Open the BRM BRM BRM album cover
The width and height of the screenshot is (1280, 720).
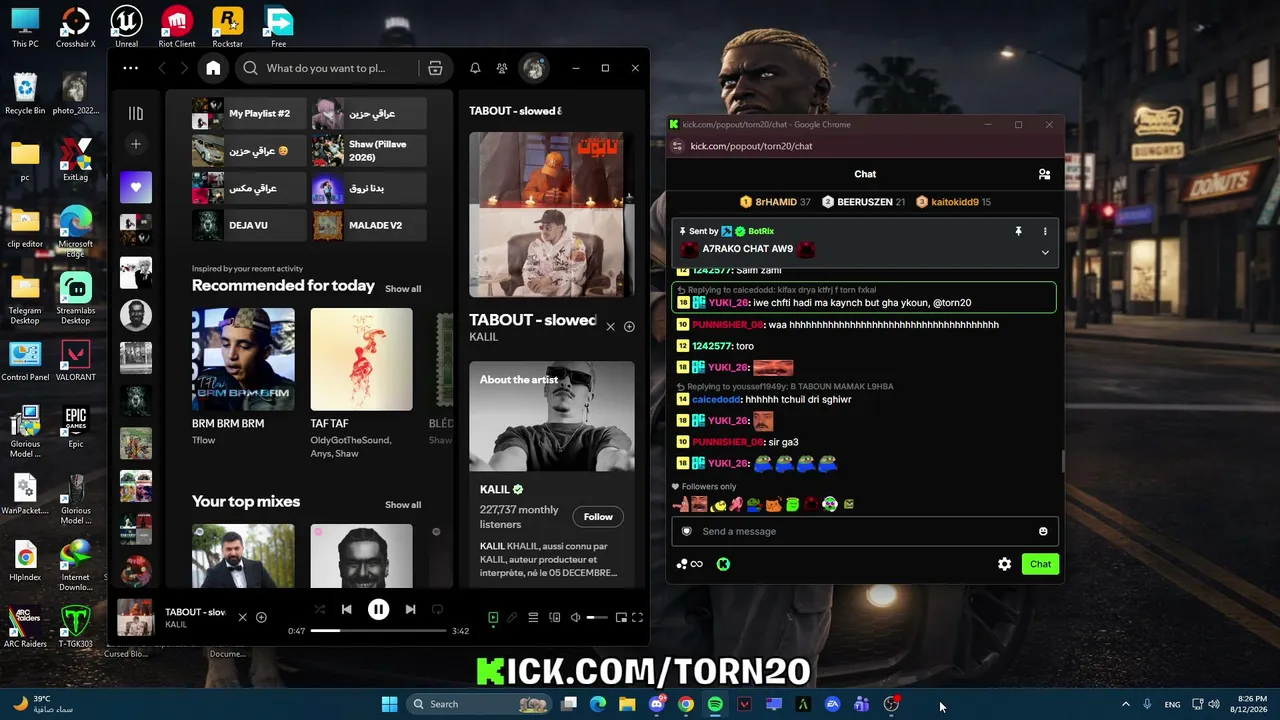pyautogui.click(x=243, y=359)
